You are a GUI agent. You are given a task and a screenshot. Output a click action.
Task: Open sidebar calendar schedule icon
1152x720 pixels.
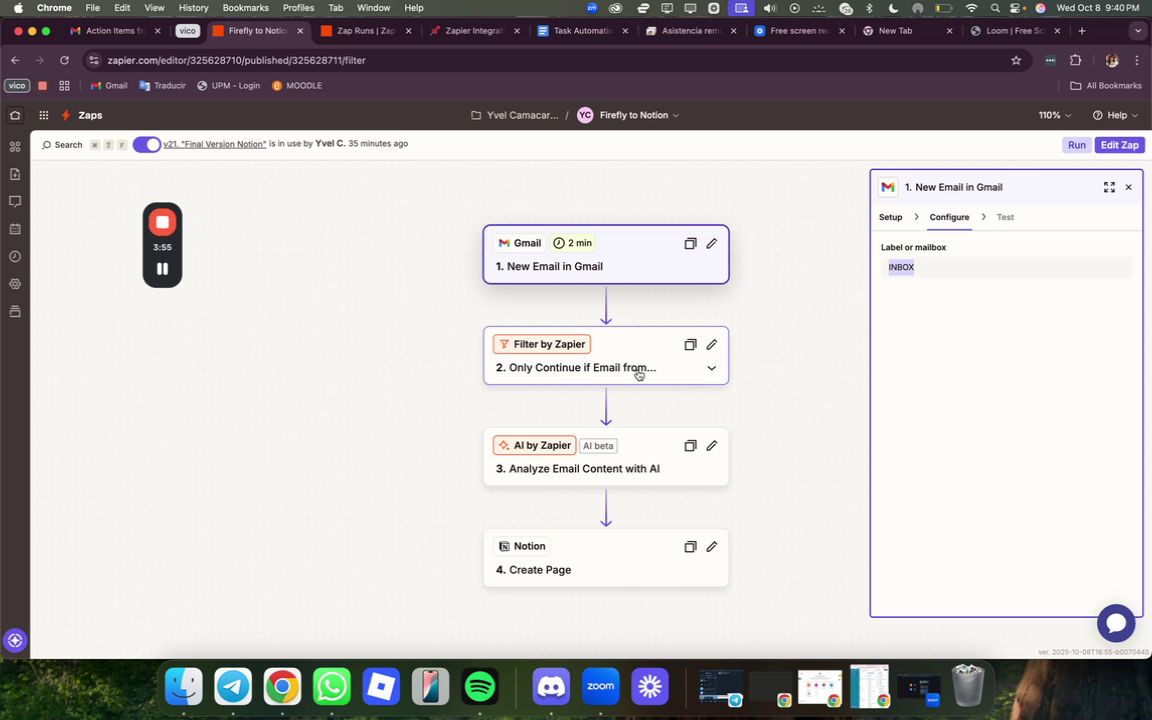click(15, 229)
